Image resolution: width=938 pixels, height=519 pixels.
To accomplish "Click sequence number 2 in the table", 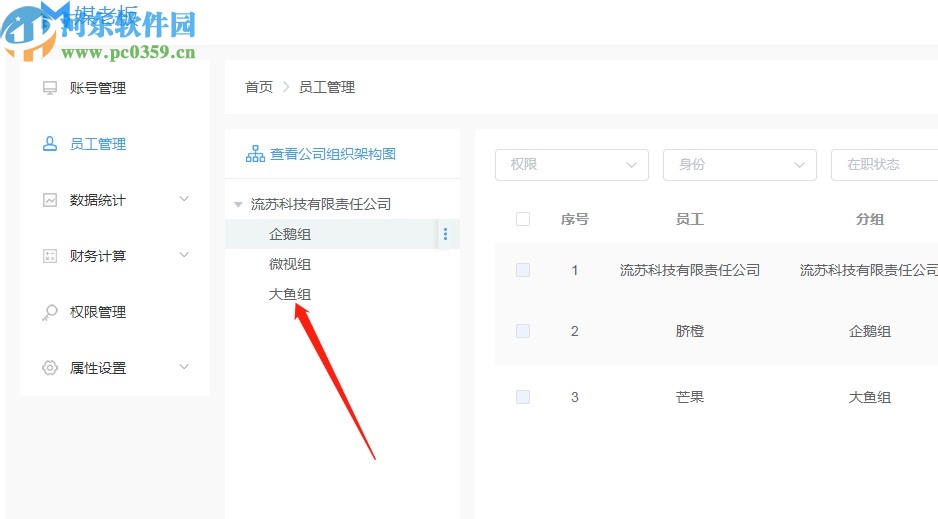I will pos(575,331).
